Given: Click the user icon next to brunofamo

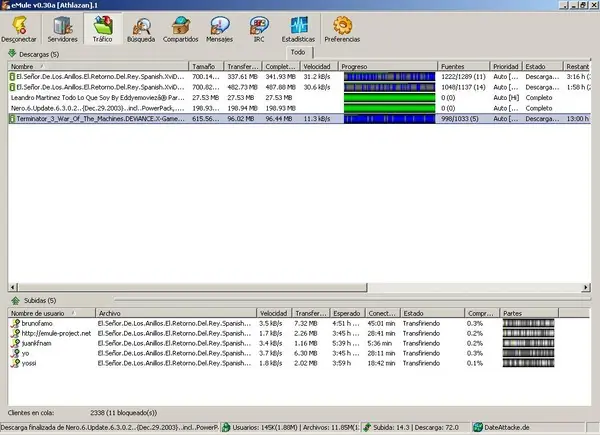Looking at the screenshot, I should (15, 323).
